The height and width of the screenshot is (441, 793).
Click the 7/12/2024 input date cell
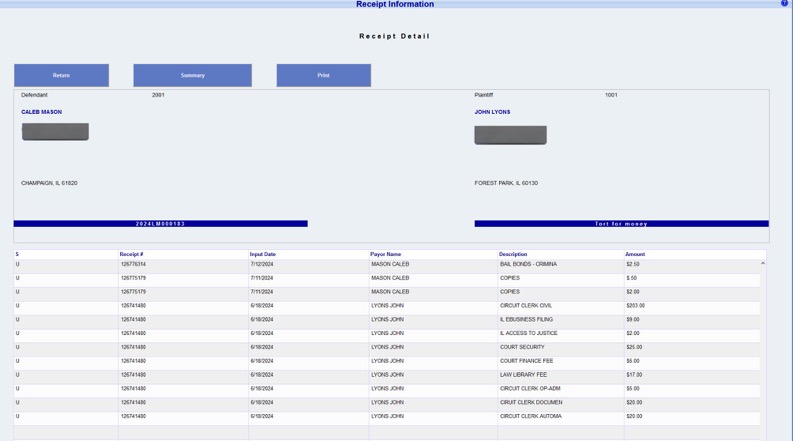261,264
